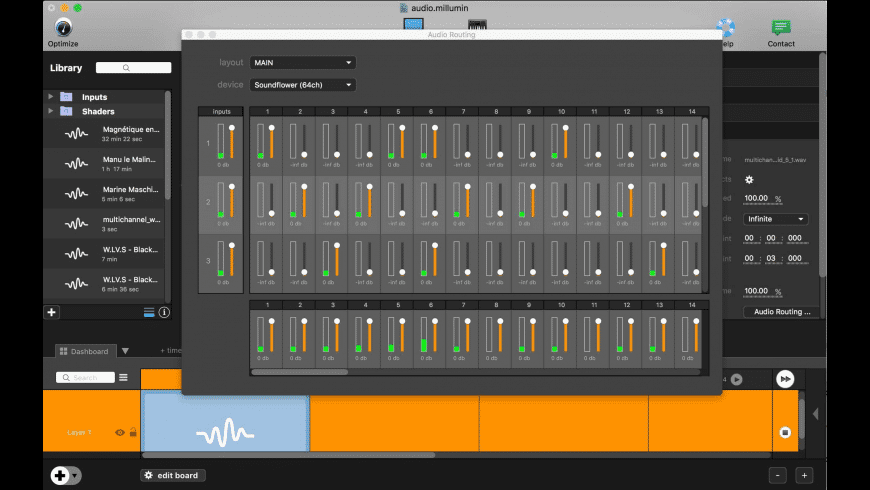Open the Contact chat icon
The width and height of the screenshot is (870, 490).
point(781,27)
